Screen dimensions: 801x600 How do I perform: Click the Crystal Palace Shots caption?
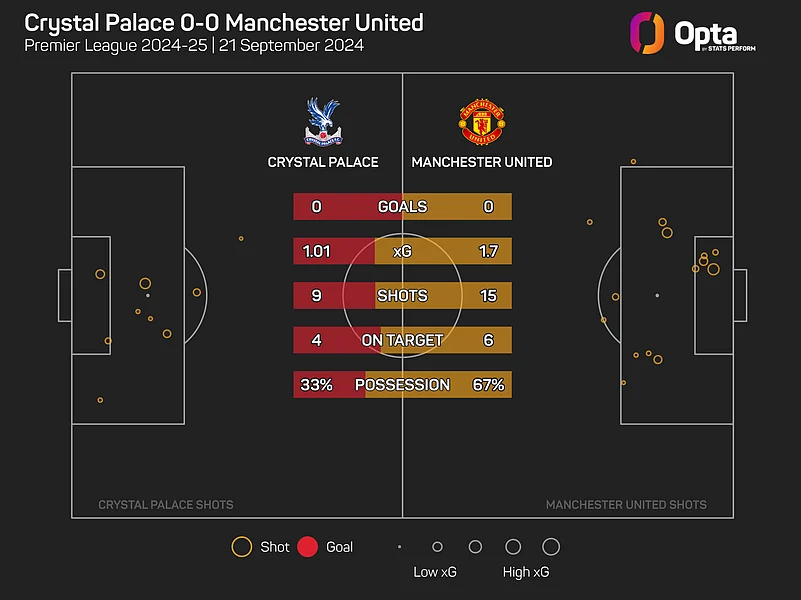point(166,505)
